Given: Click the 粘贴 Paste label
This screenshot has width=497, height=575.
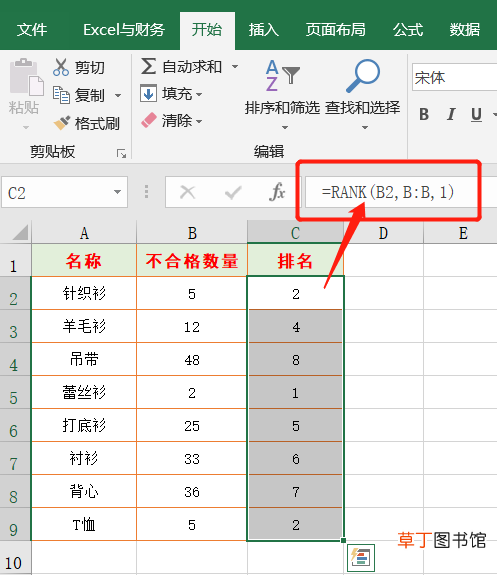Looking at the screenshot, I should coord(24,107).
